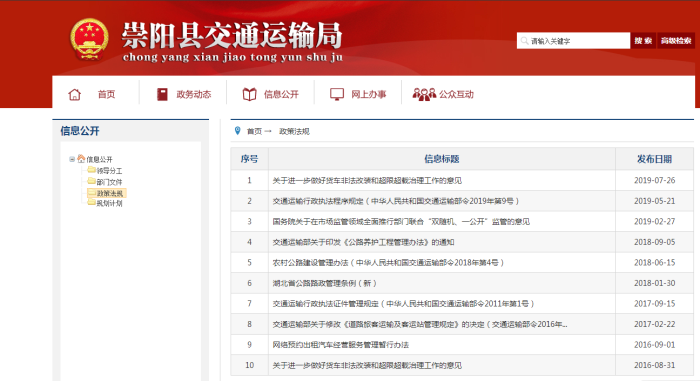Open row 10 article dated 2016-08-31
This screenshot has height=381, width=700.
coord(367,365)
